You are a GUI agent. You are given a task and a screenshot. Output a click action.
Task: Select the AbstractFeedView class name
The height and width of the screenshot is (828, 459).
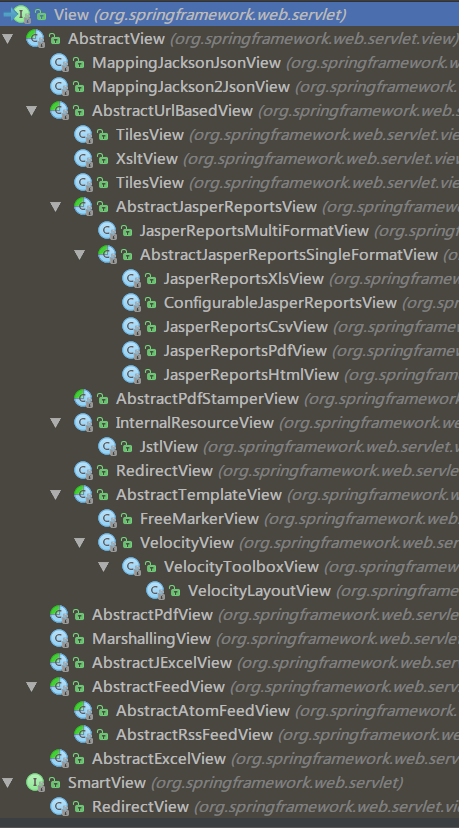(158, 687)
